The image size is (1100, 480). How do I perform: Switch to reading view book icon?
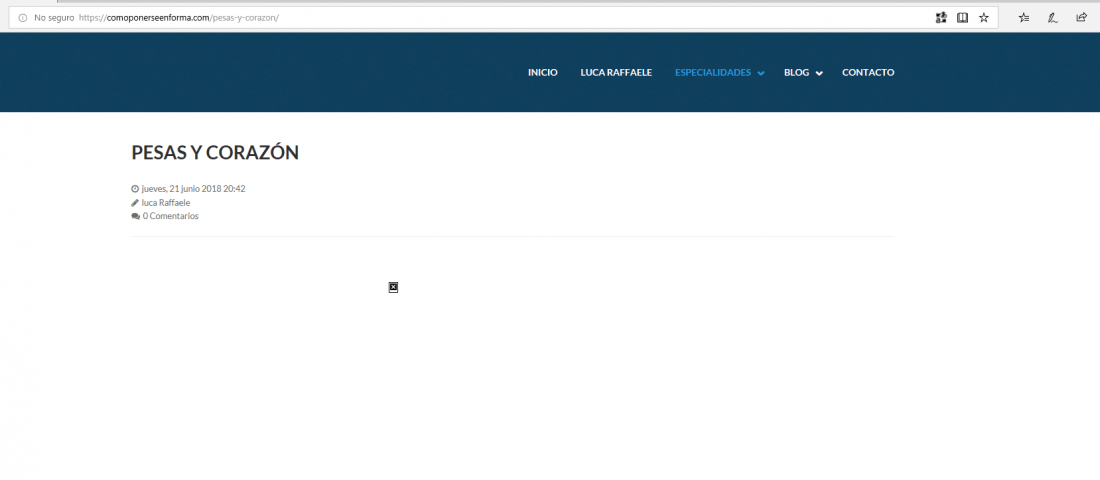coord(962,18)
